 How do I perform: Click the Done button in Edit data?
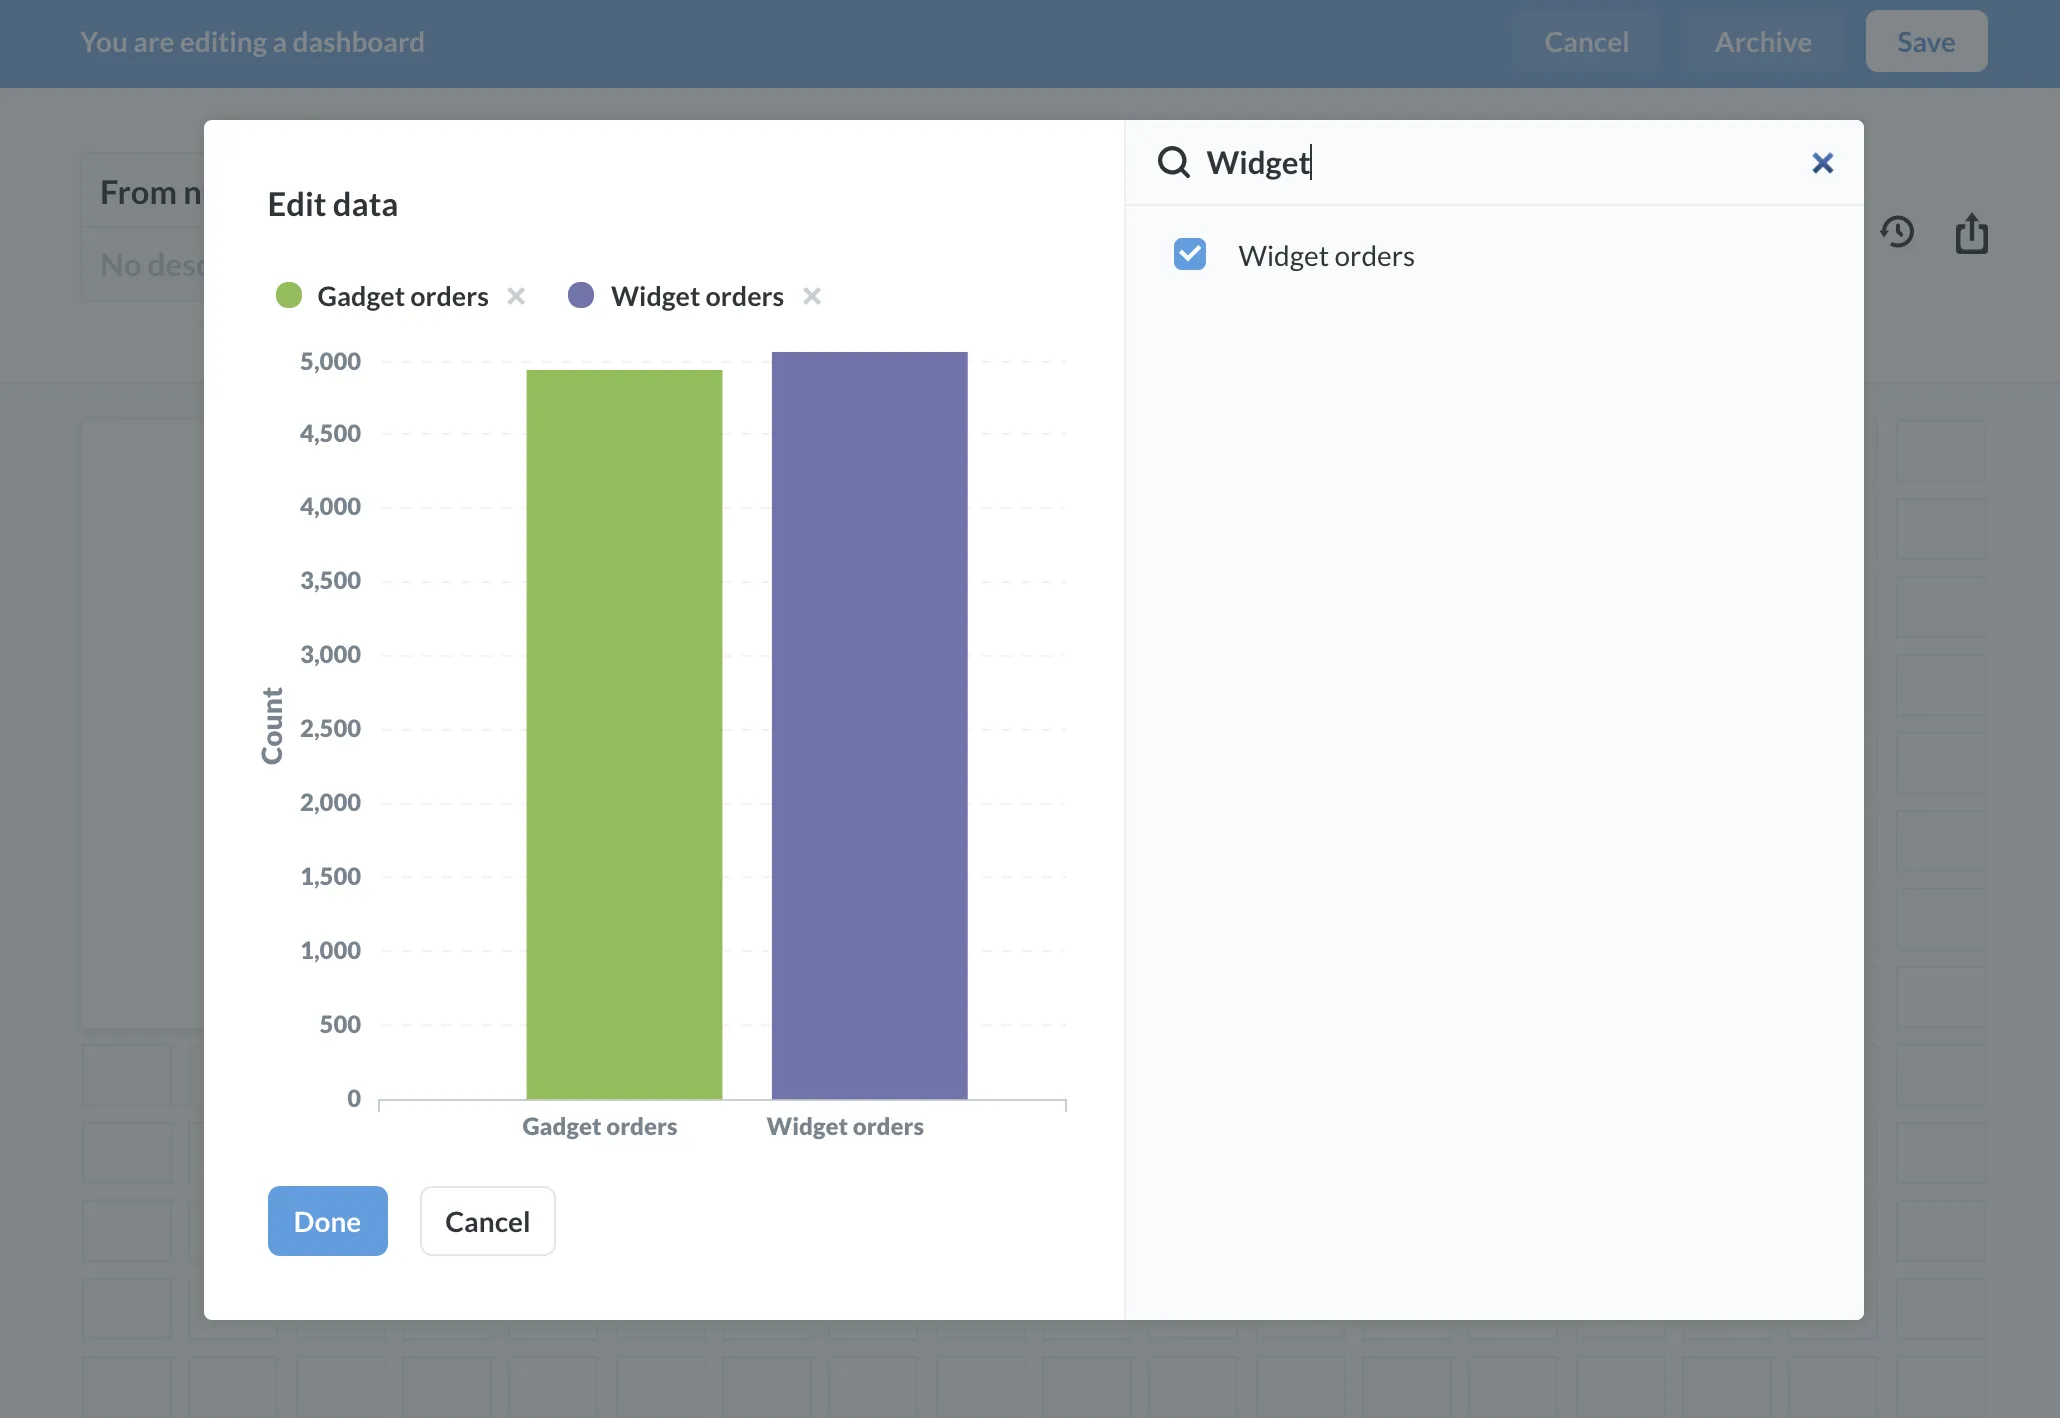tap(328, 1221)
